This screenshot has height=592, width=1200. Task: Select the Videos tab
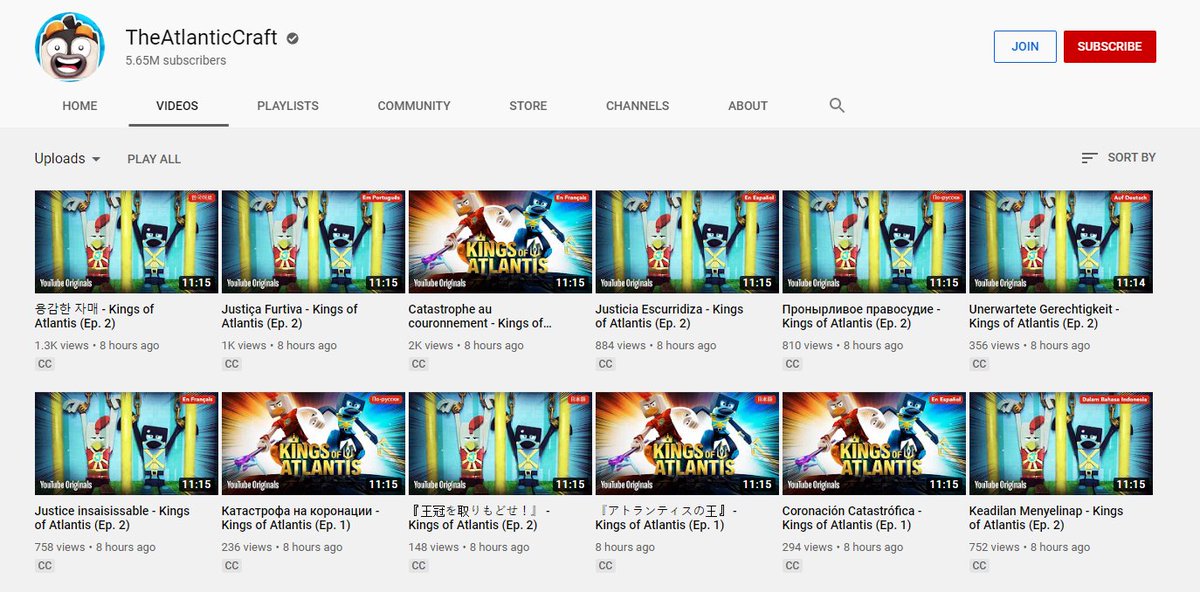[177, 105]
